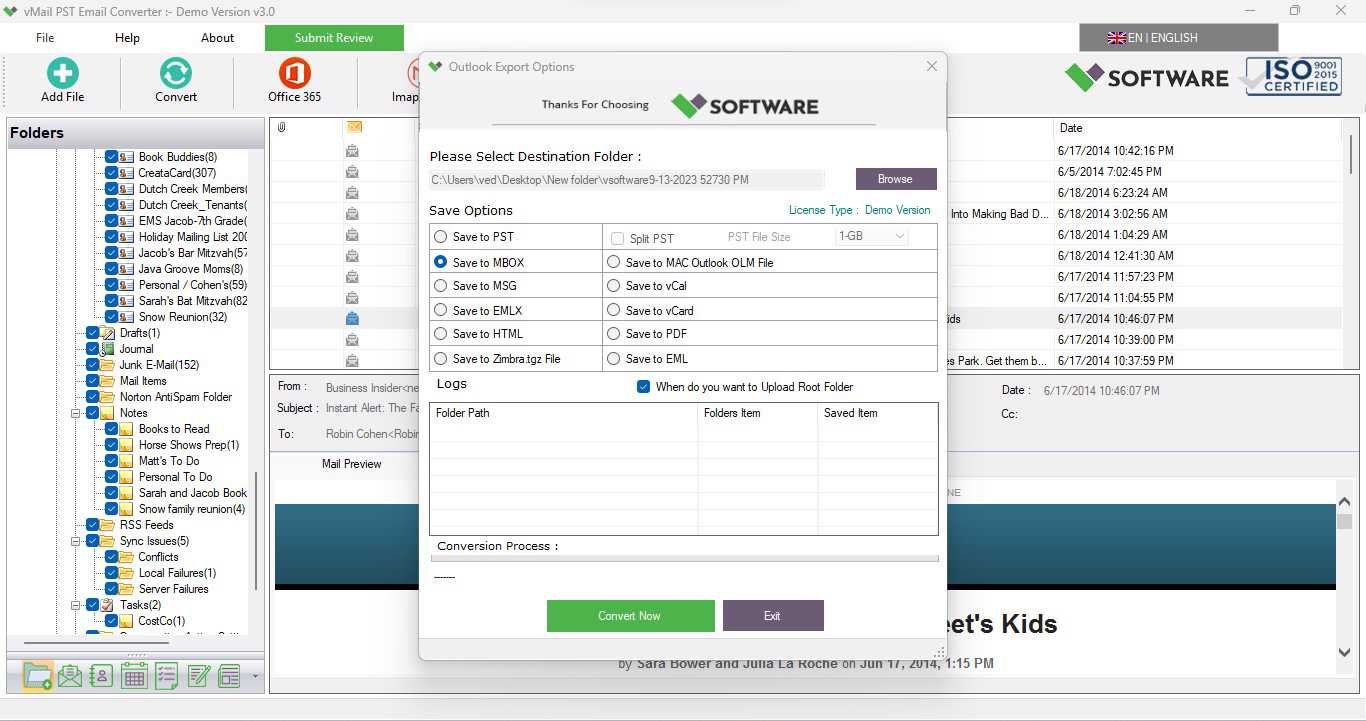Open the Help menu

point(127,38)
